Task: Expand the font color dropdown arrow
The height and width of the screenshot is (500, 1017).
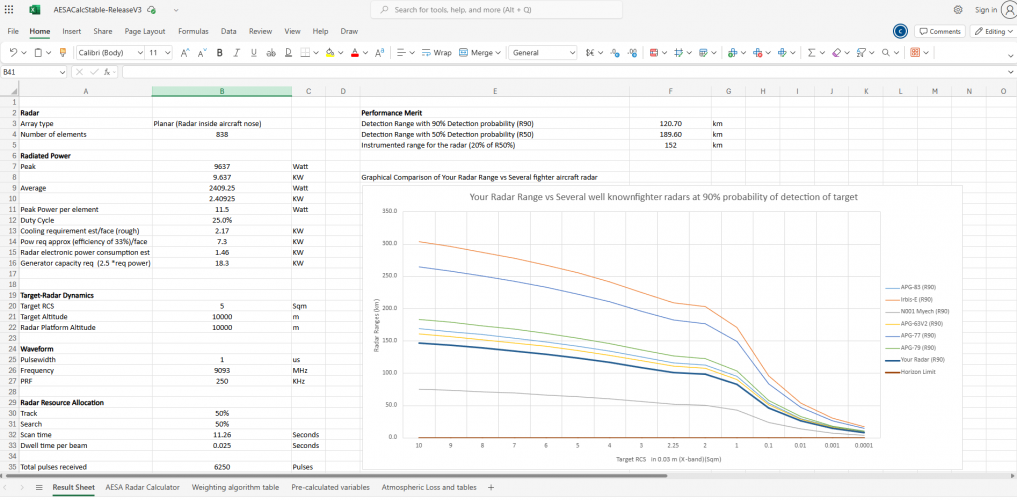Action: pyautogui.click(x=365, y=53)
